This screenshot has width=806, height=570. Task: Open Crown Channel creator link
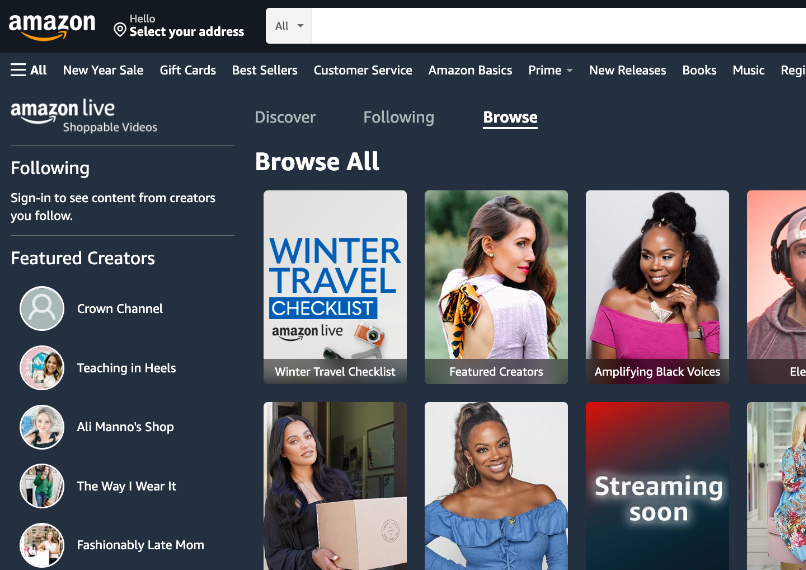click(x=120, y=308)
